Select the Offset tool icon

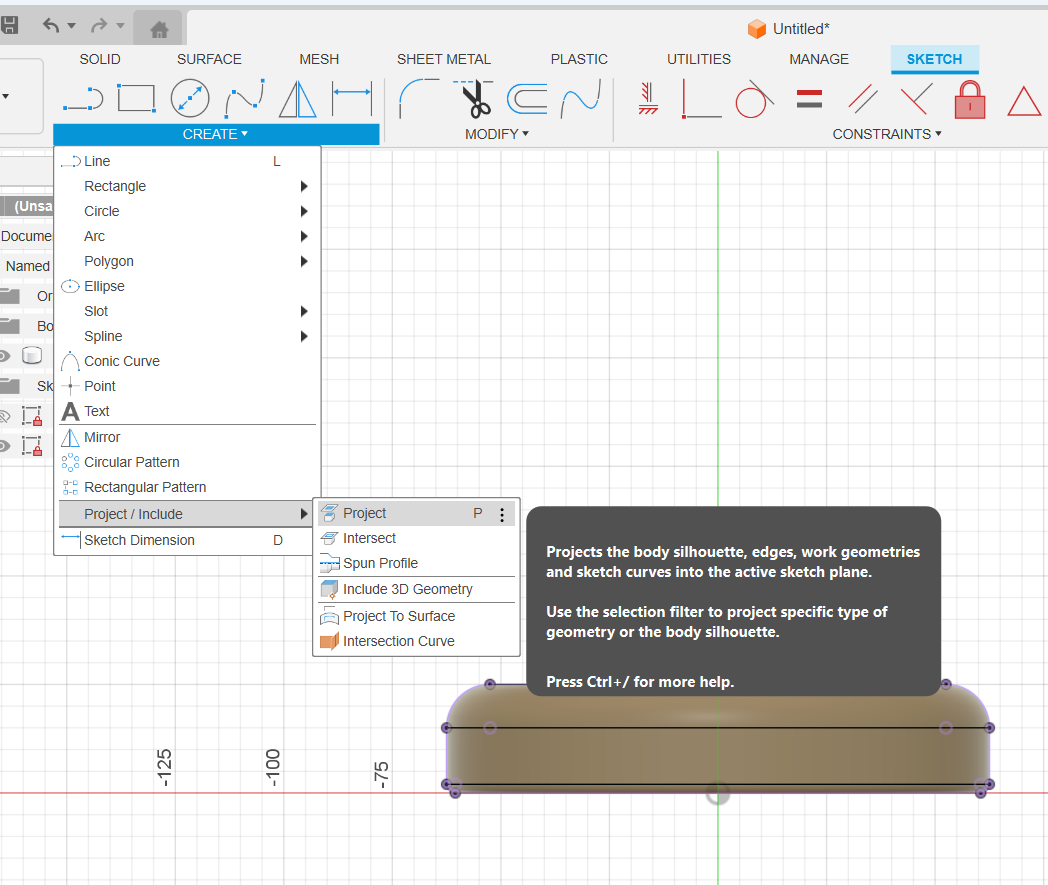(527, 99)
